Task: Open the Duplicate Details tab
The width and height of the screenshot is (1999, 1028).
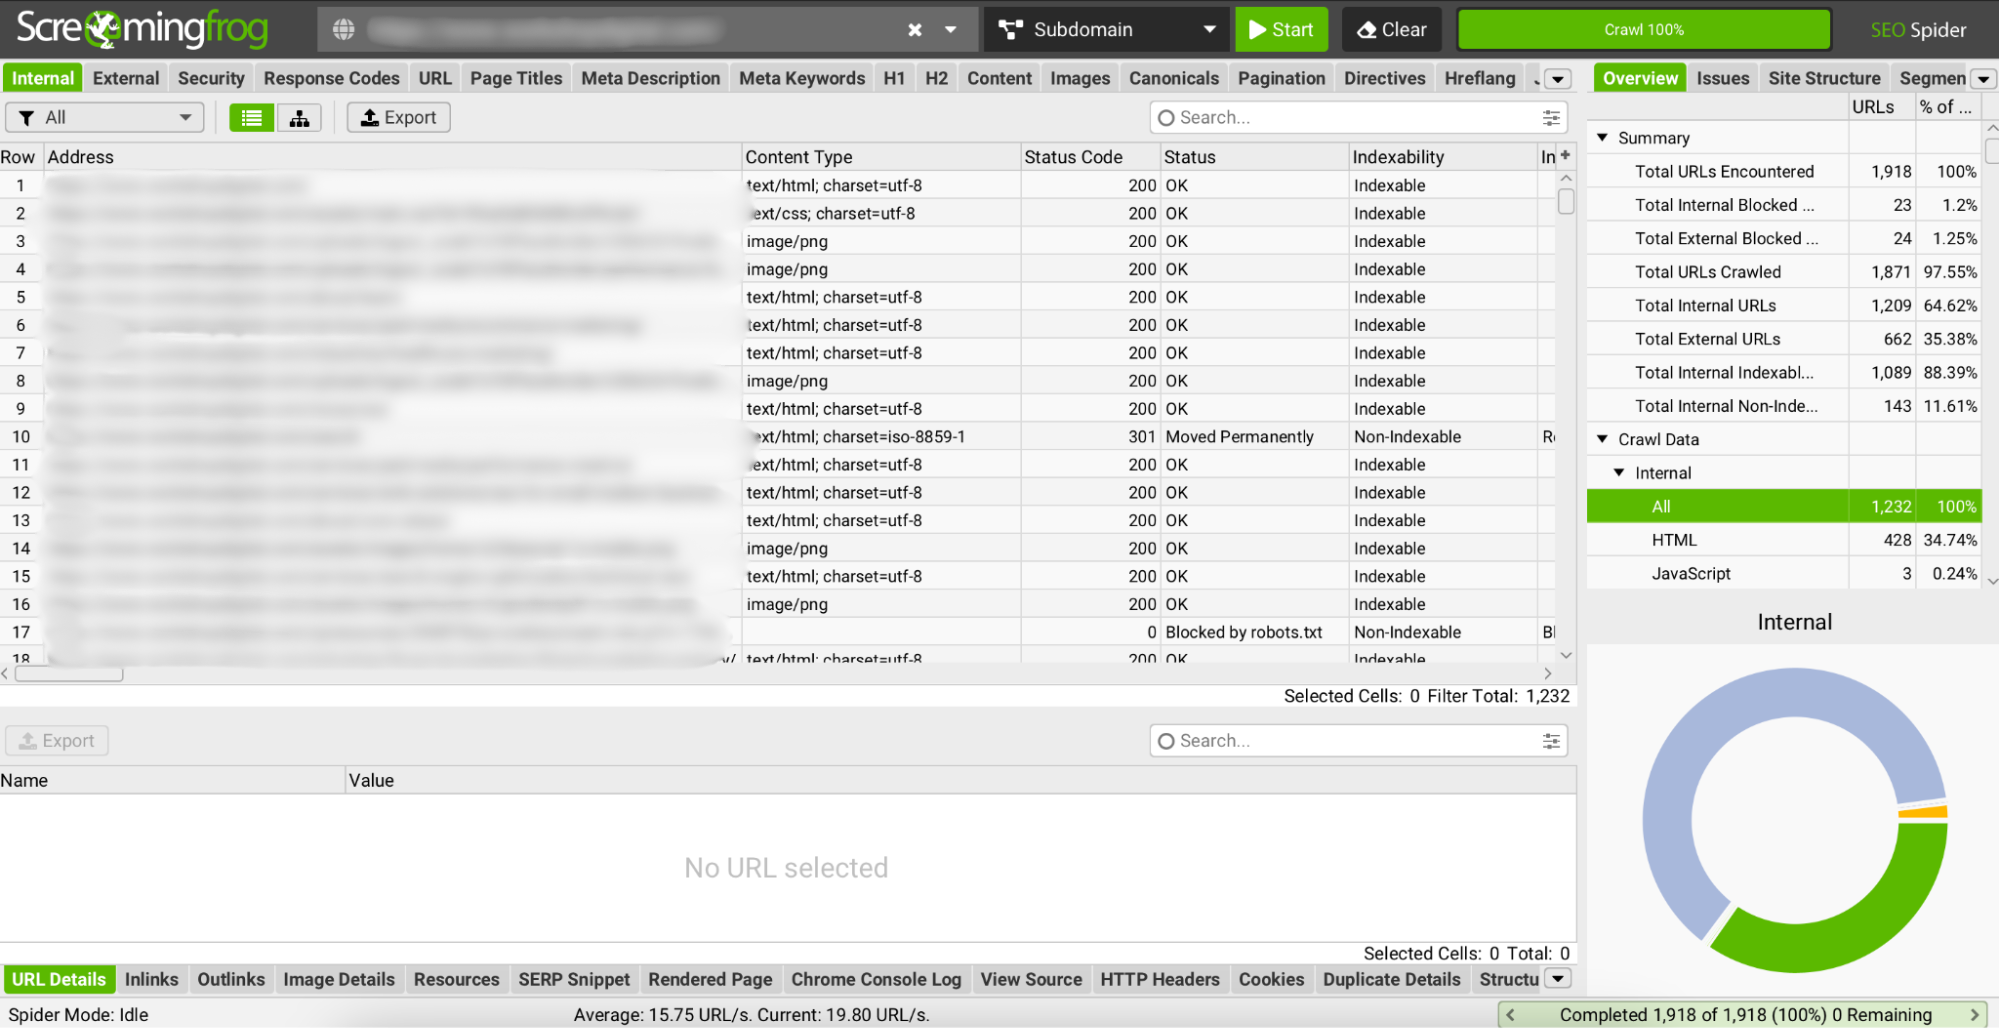Action: pos(1391,980)
